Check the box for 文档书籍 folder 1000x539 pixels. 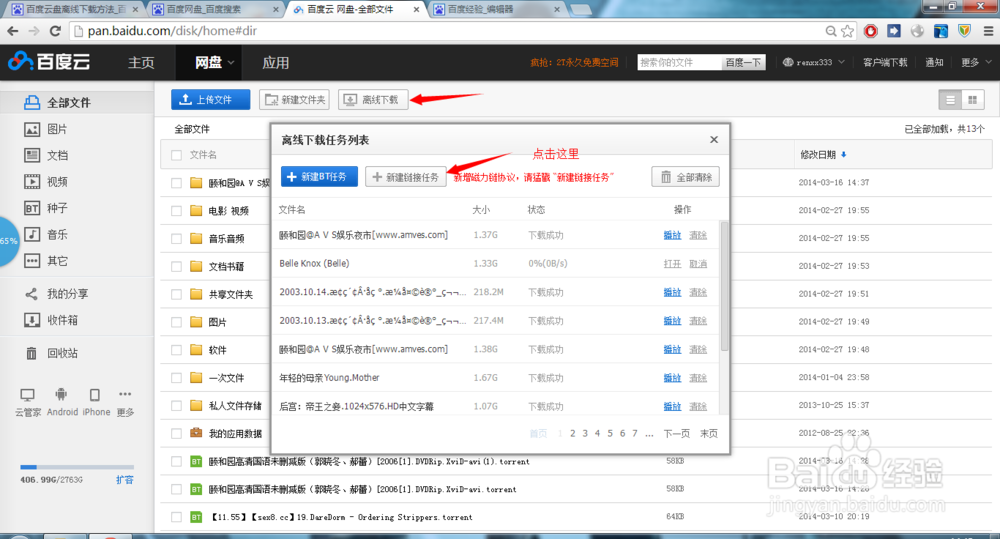click(177, 266)
